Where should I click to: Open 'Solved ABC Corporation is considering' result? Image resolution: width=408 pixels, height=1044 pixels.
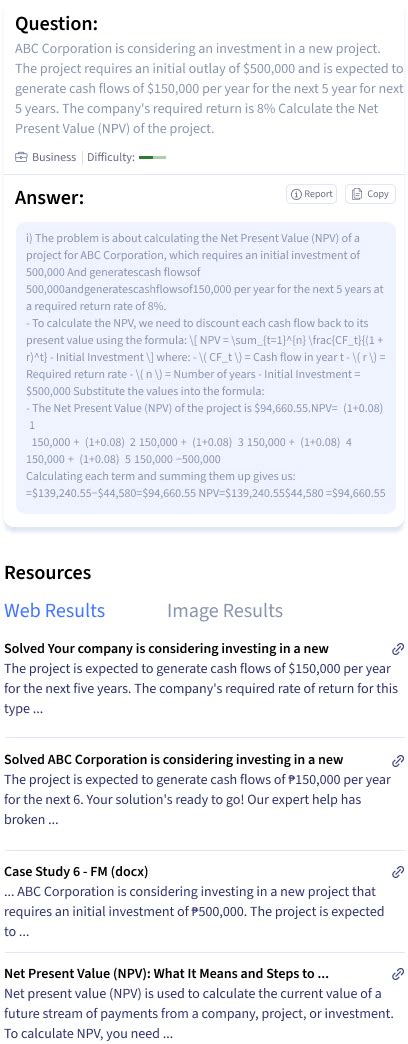pos(174,760)
